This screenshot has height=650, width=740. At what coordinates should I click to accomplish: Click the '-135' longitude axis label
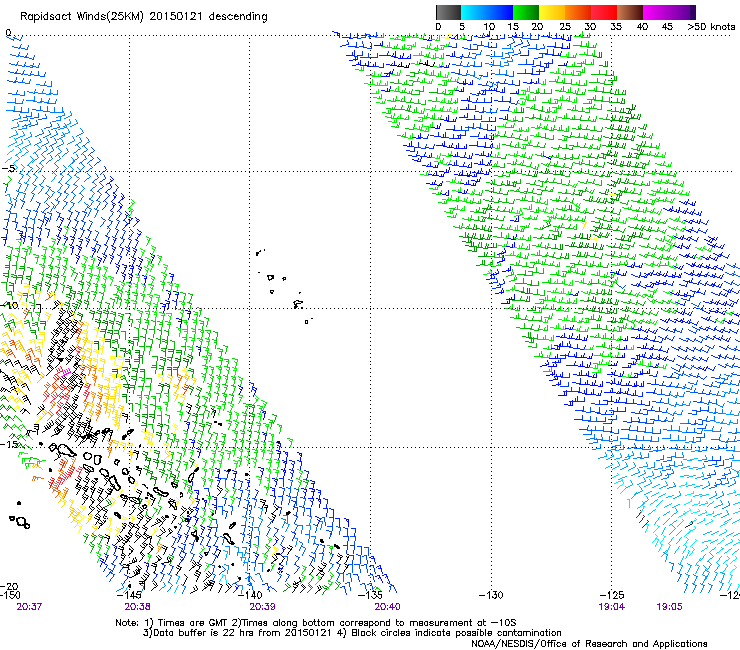point(370,595)
